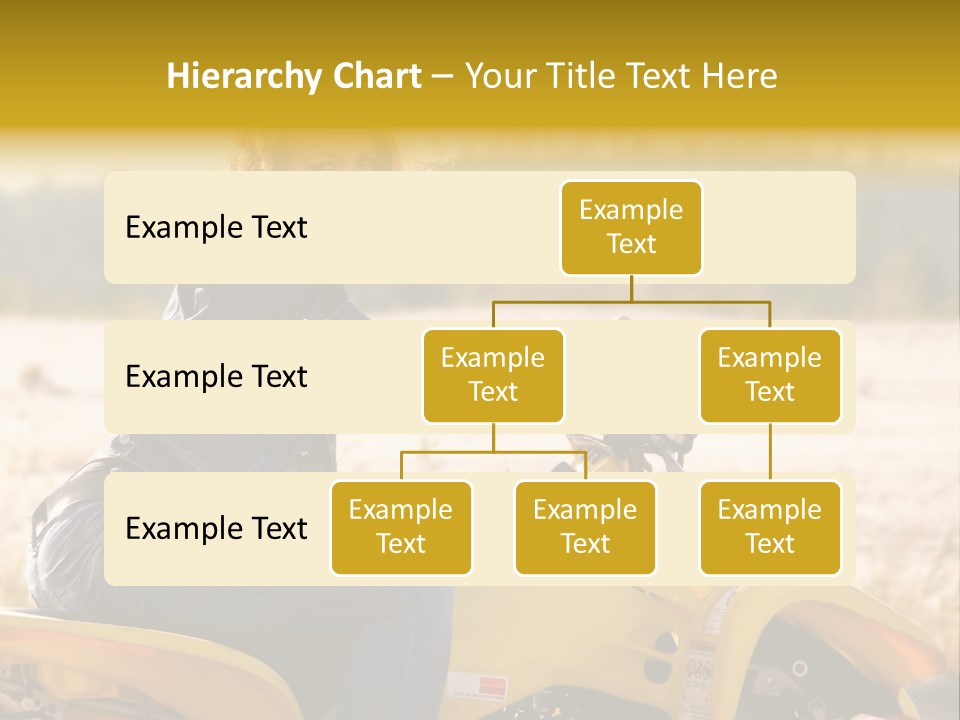960x720 pixels.
Task: Select the left box in the second level
Action: pyautogui.click(x=493, y=376)
